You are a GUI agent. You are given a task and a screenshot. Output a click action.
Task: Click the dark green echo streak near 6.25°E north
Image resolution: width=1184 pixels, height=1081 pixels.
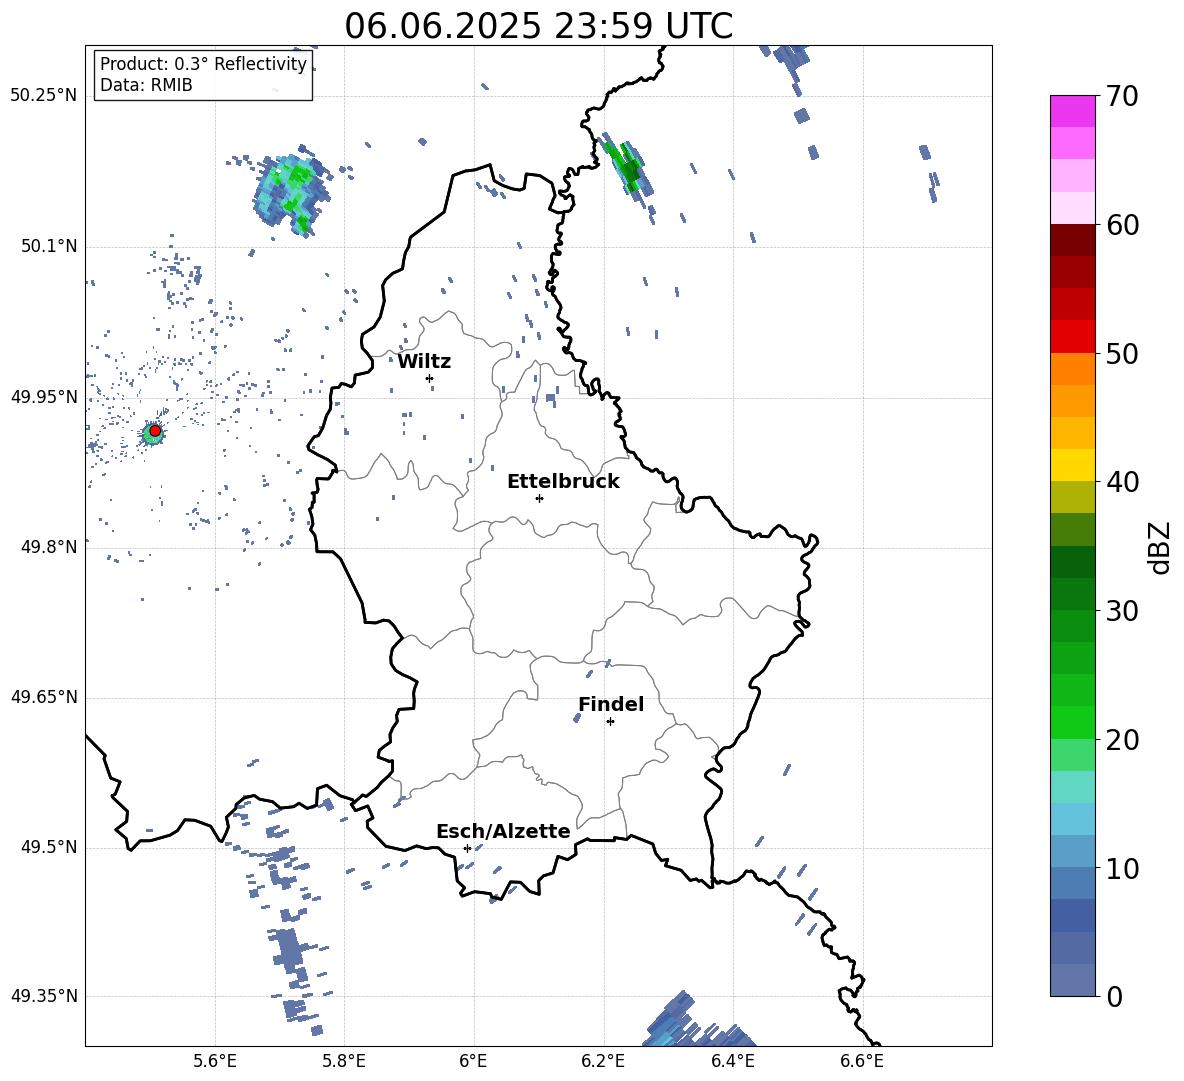click(x=625, y=168)
